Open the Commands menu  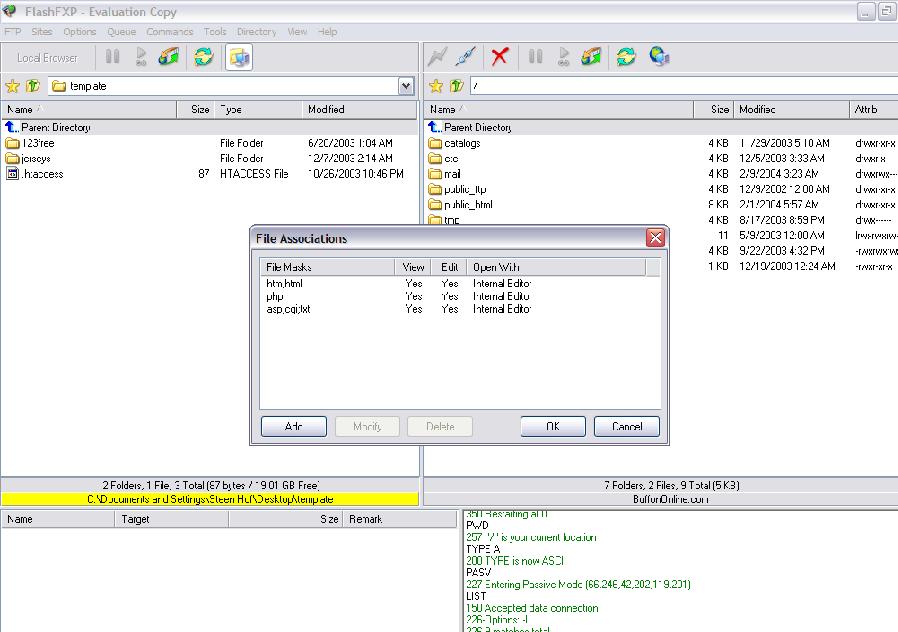(169, 32)
